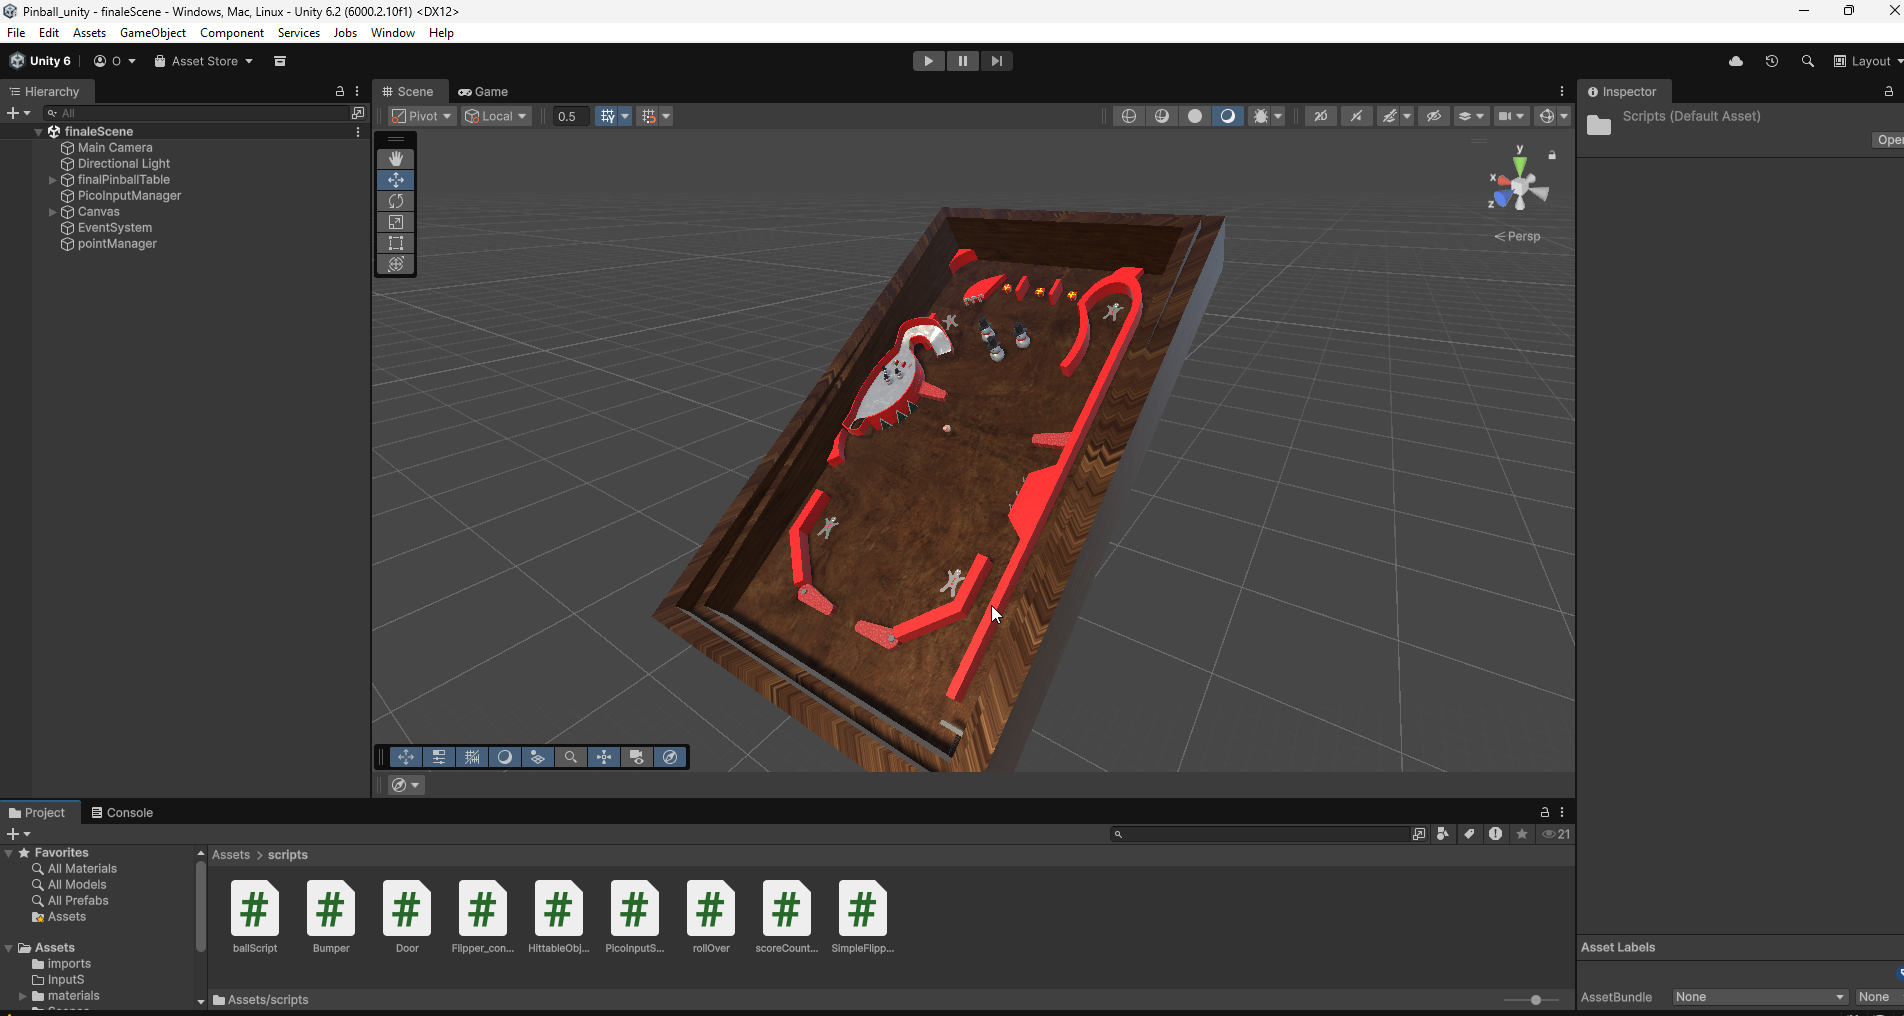This screenshot has height=1016, width=1904.
Task: Select the Rotate tool in Scene toolbar
Action: click(x=395, y=201)
